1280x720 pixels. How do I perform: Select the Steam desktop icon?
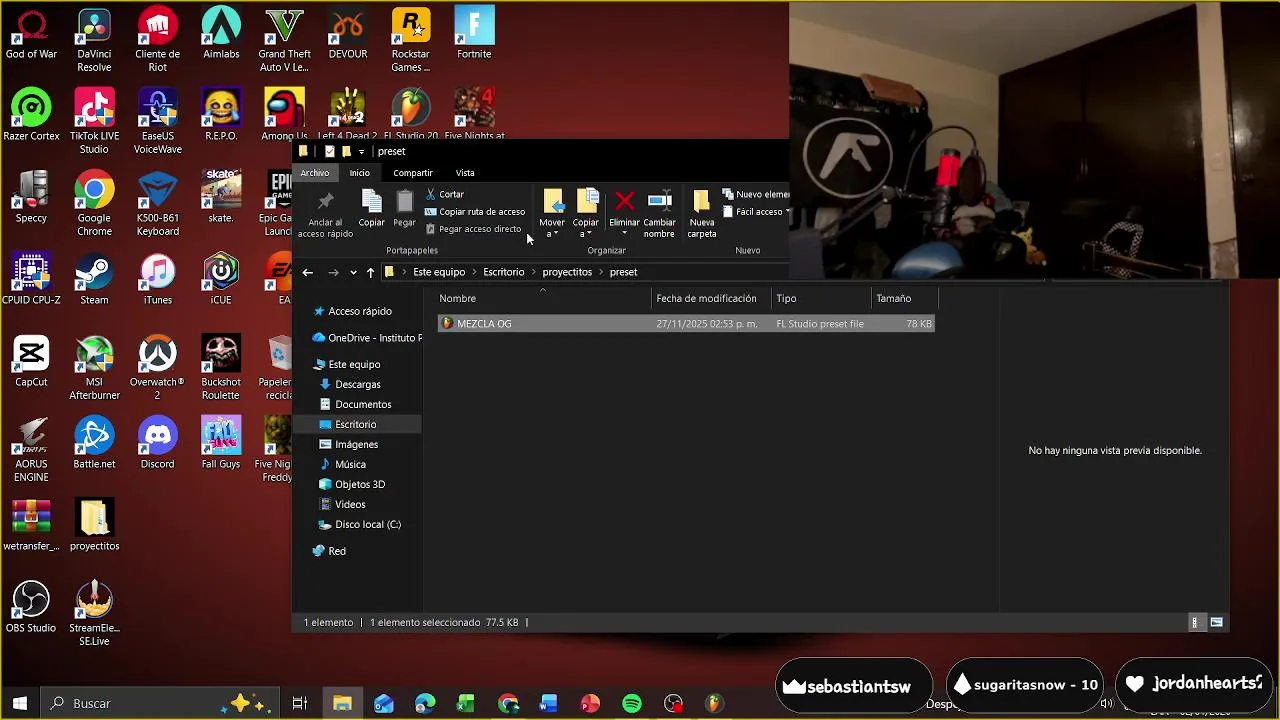click(x=94, y=280)
